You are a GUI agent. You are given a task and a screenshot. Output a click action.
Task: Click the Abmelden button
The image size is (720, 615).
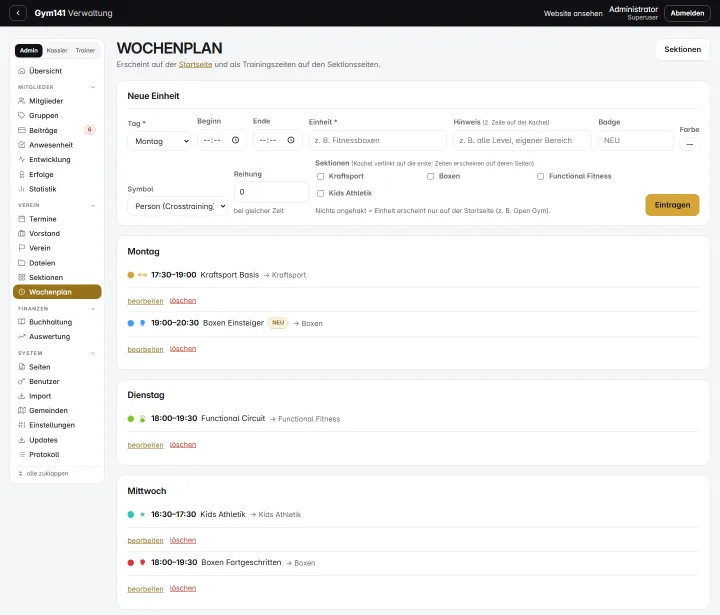(x=687, y=13)
